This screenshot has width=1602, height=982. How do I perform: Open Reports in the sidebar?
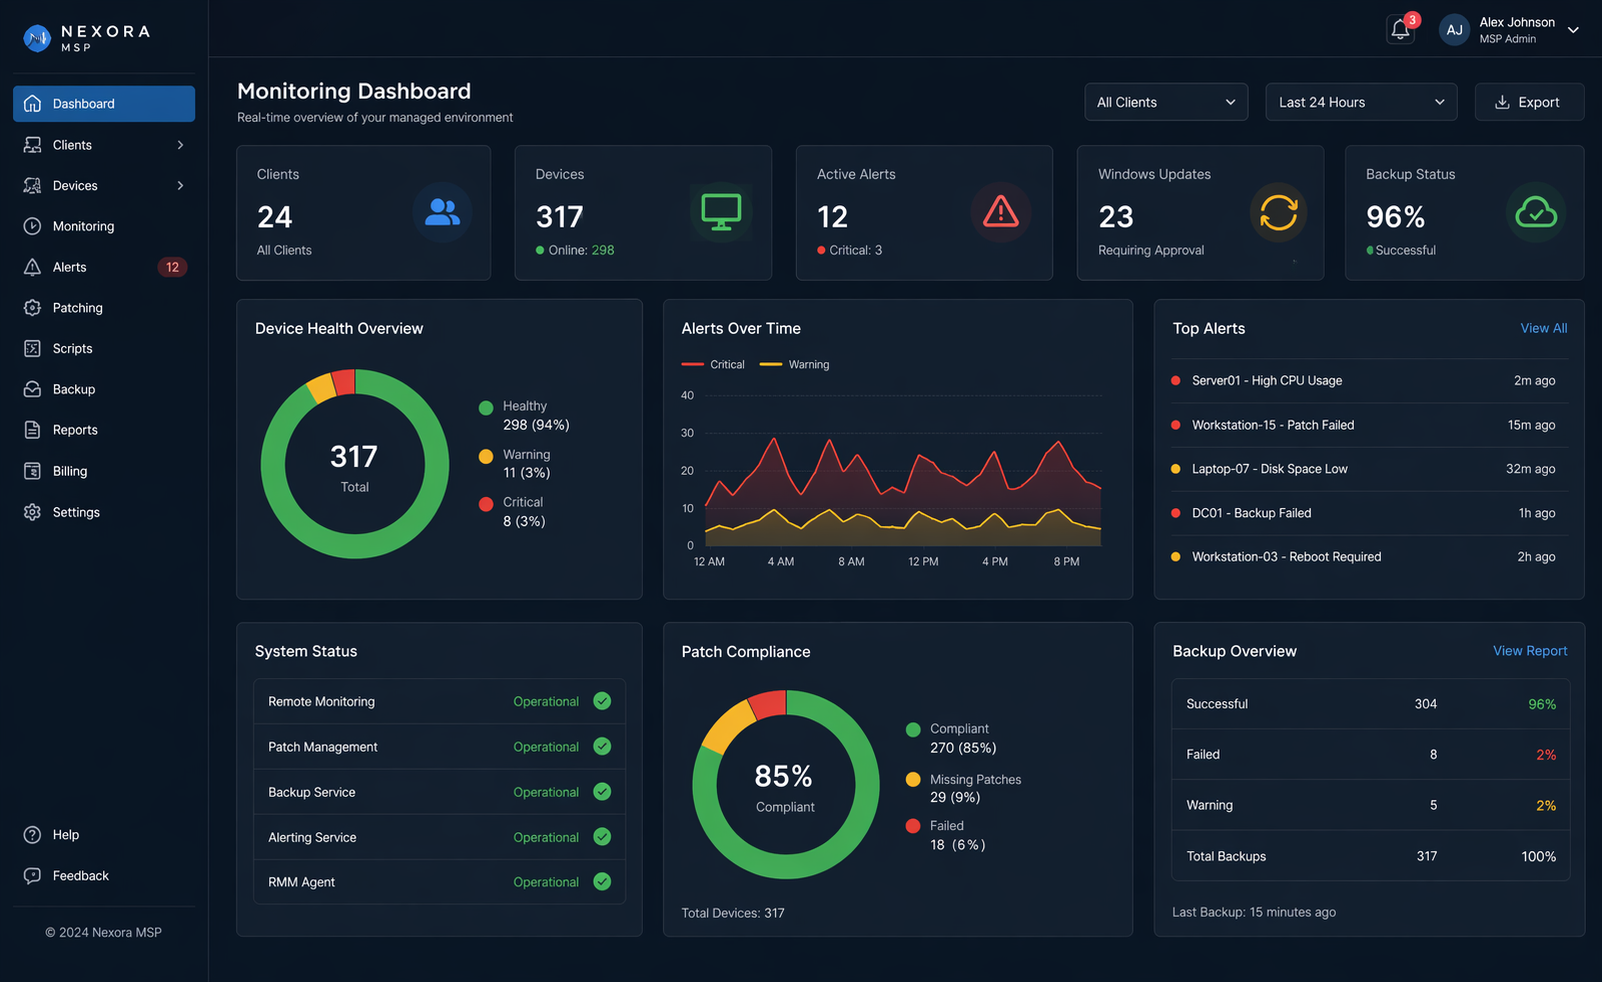(104, 430)
